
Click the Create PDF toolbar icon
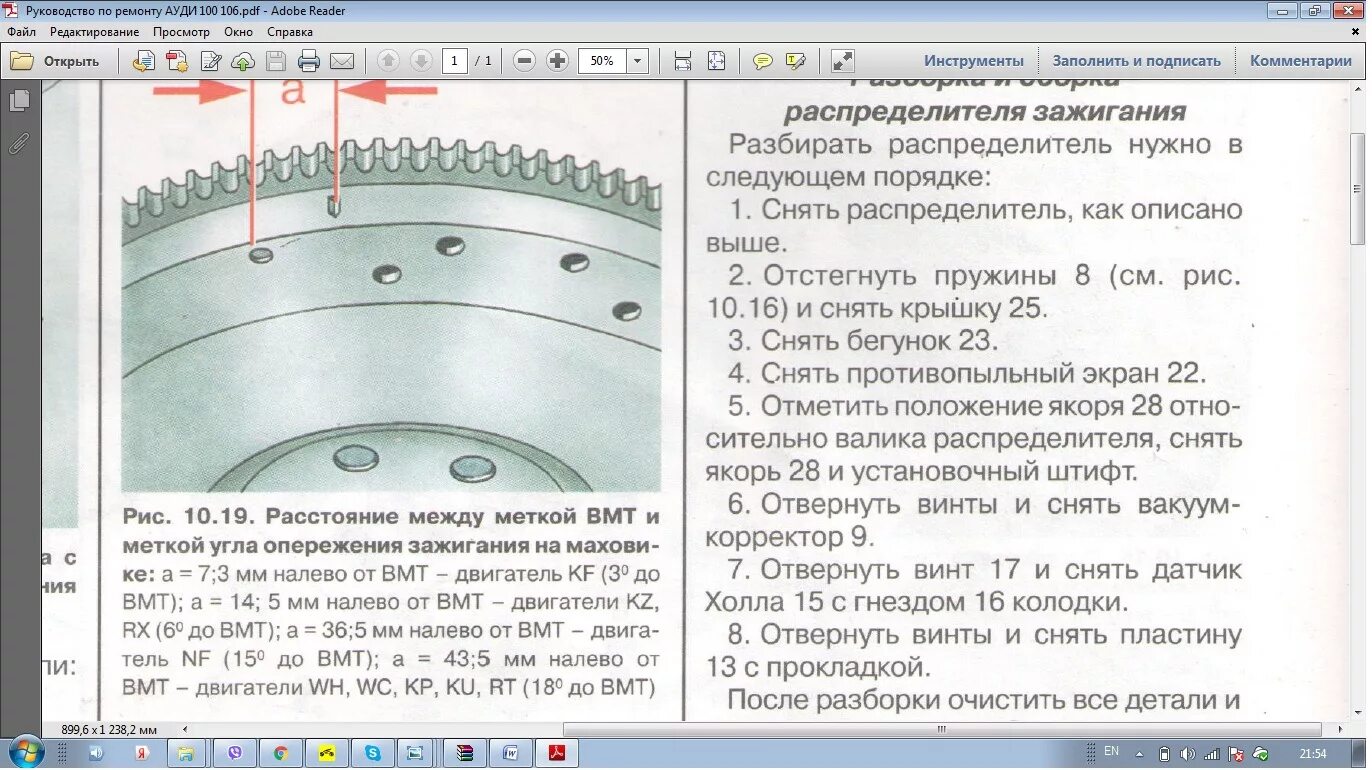(177, 61)
